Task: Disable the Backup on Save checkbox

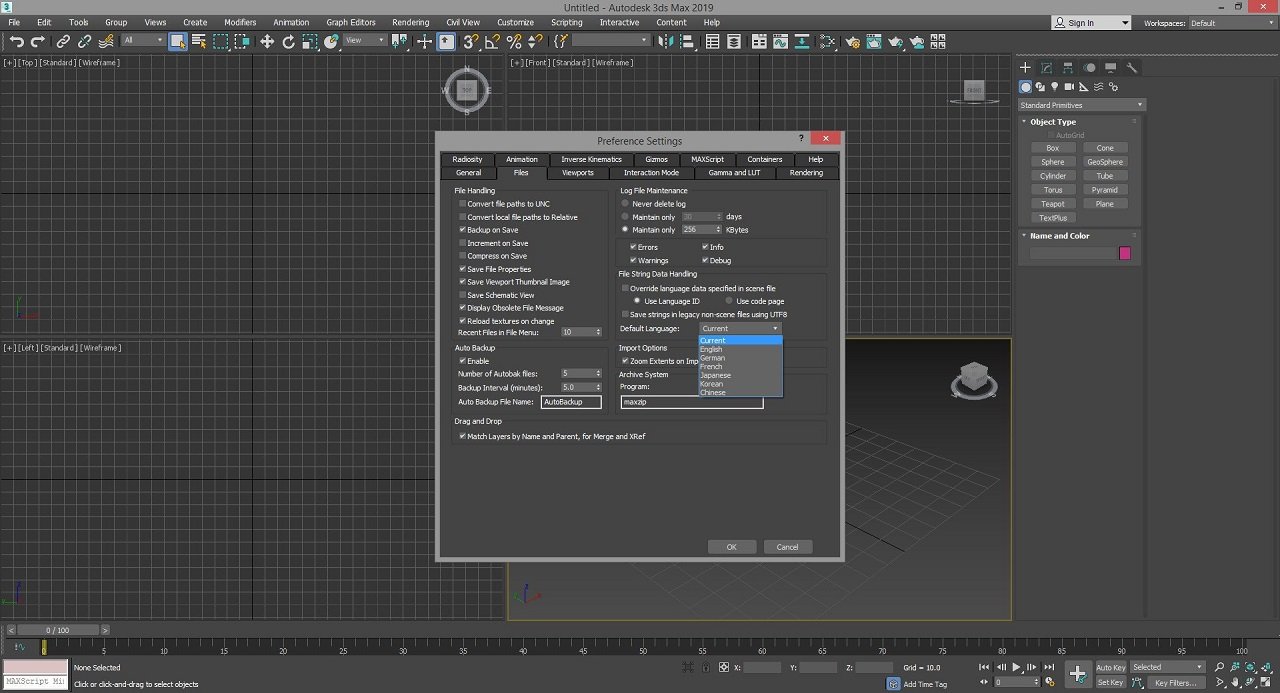Action: pos(462,230)
